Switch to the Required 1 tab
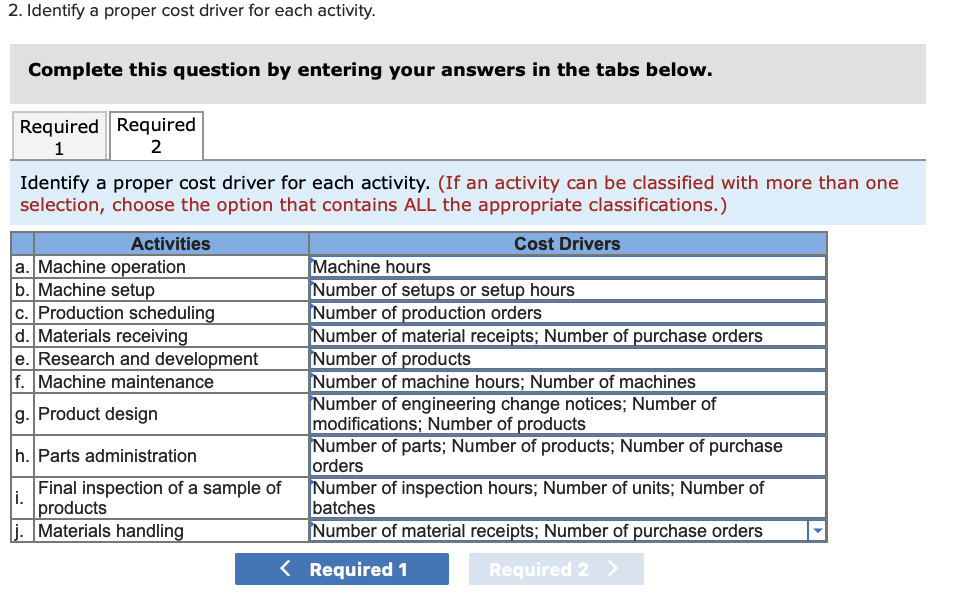The height and width of the screenshot is (598, 970). 59,135
